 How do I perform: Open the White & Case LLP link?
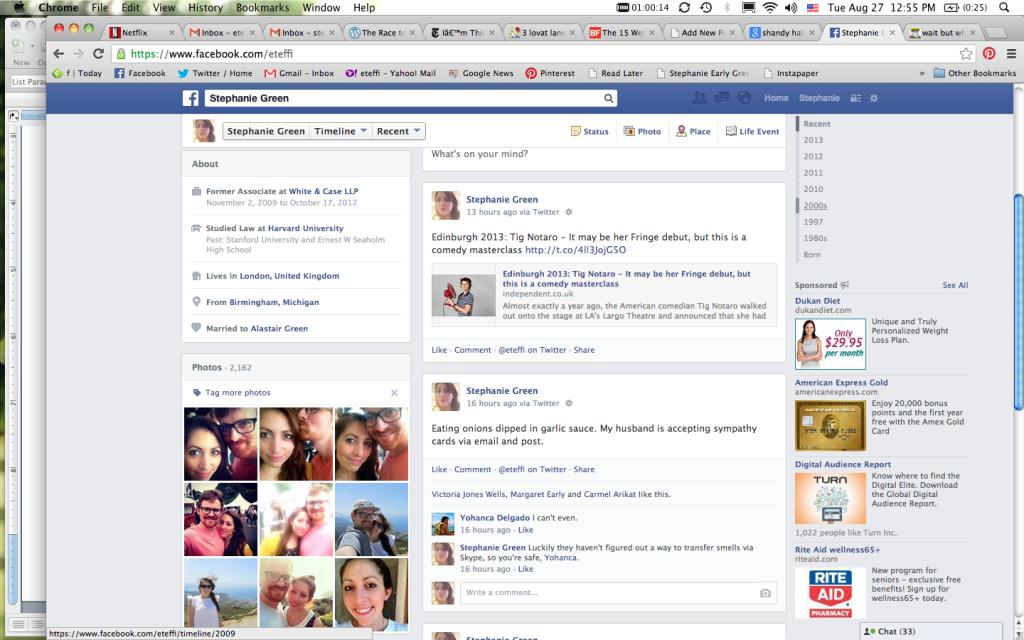point(323,191)
